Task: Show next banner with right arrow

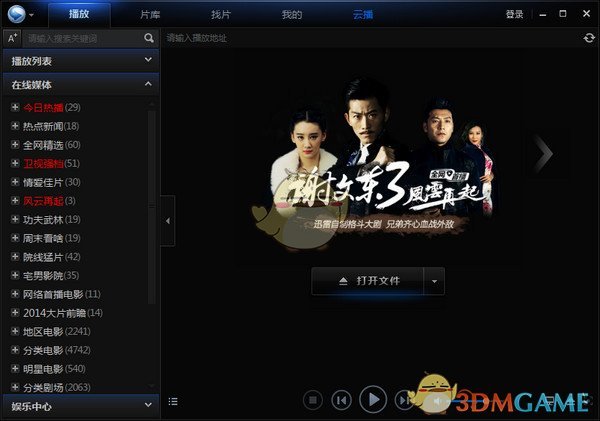Action: 543,153
